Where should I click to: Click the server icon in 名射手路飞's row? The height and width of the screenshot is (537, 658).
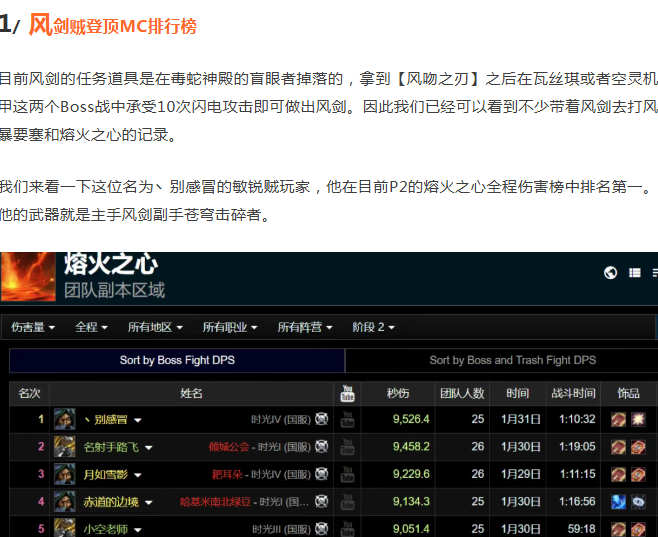click(321, 446)
